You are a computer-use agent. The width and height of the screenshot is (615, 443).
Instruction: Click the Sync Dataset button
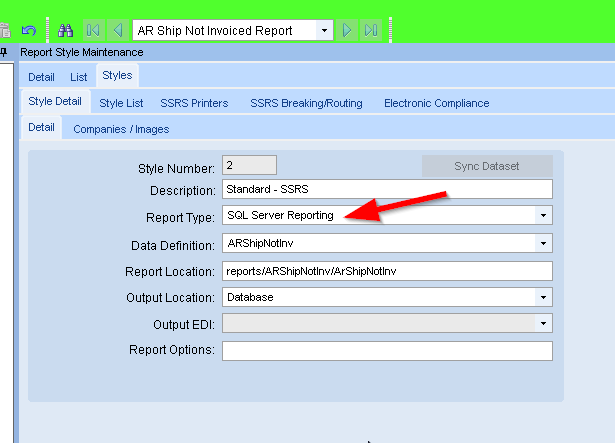click(487, 166)
